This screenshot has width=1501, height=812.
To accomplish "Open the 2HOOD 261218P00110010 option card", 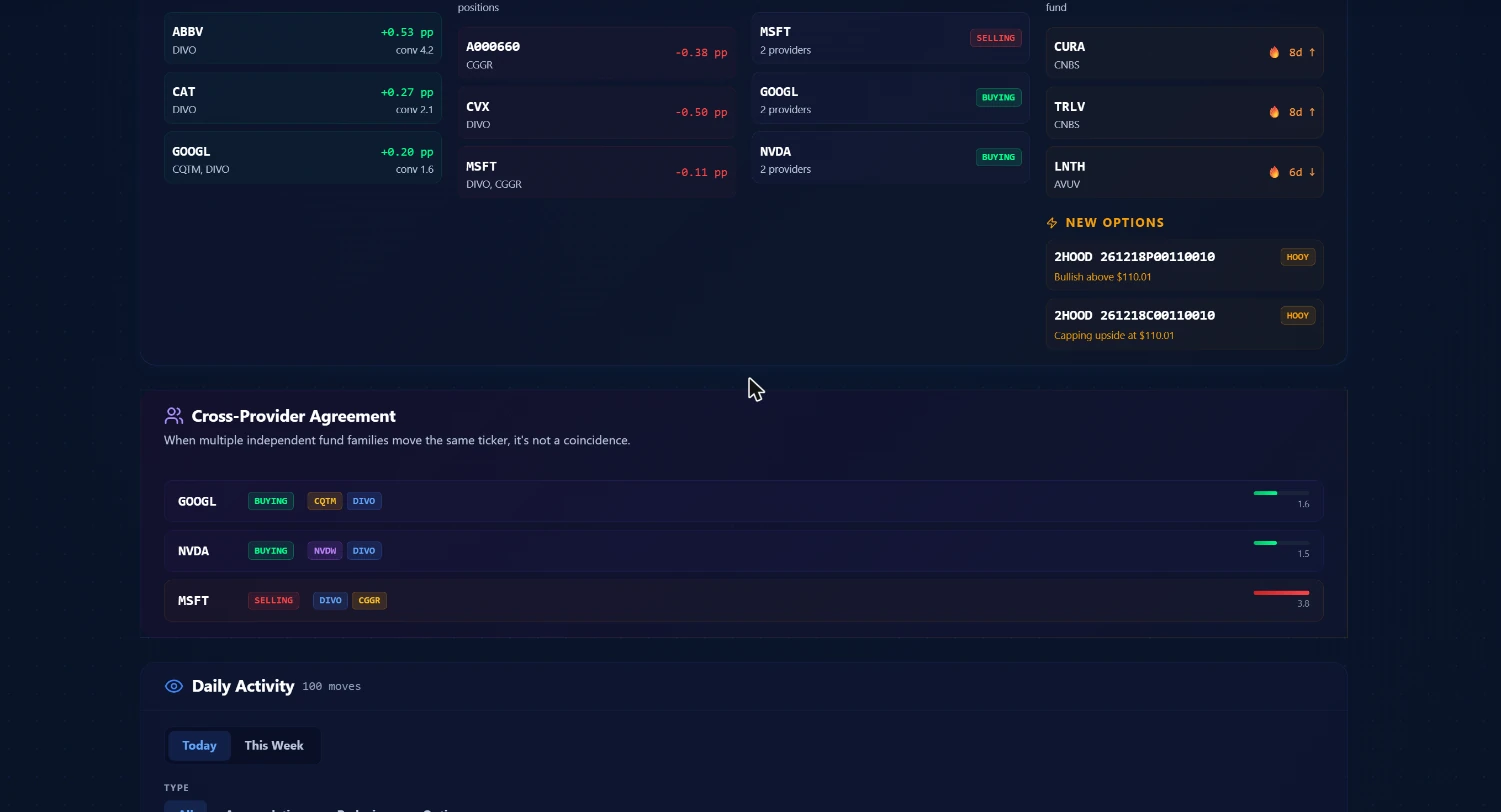I will click(x=1185, y=265).
